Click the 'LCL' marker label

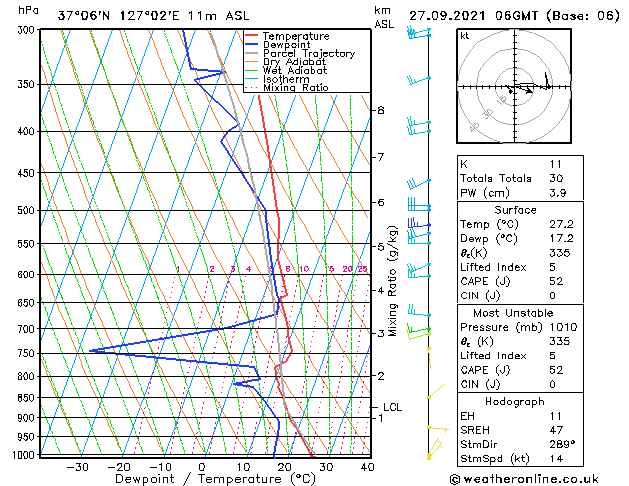392,407
